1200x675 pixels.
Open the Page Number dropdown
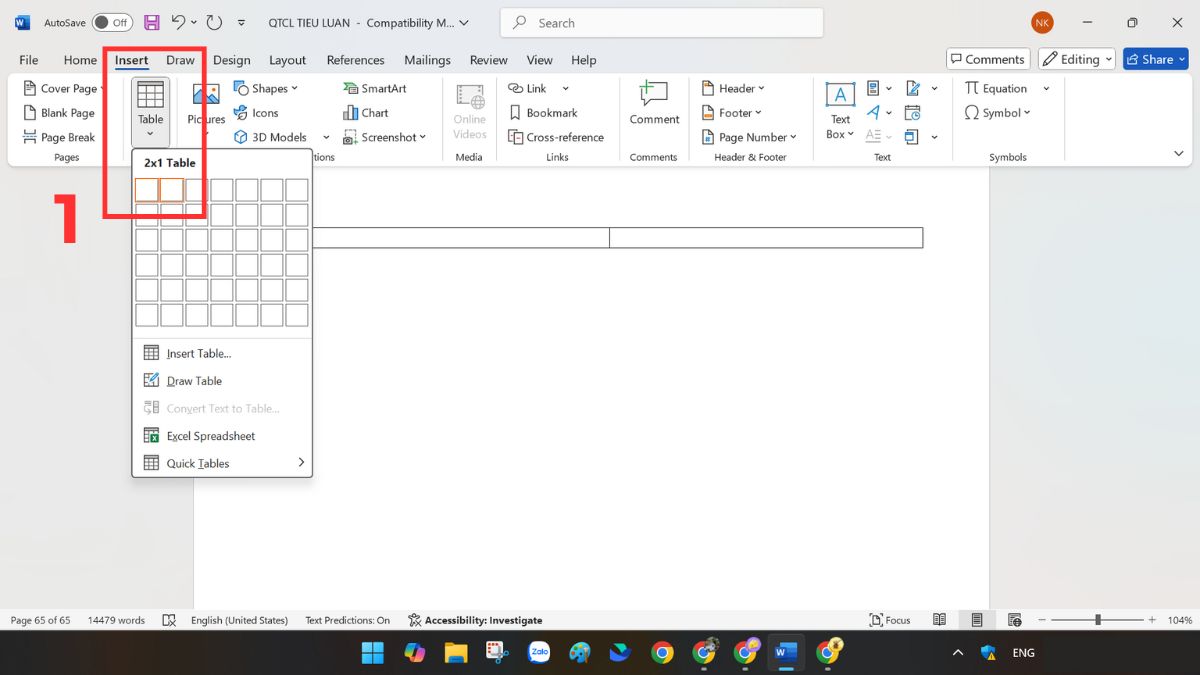(x=749, y=137)
